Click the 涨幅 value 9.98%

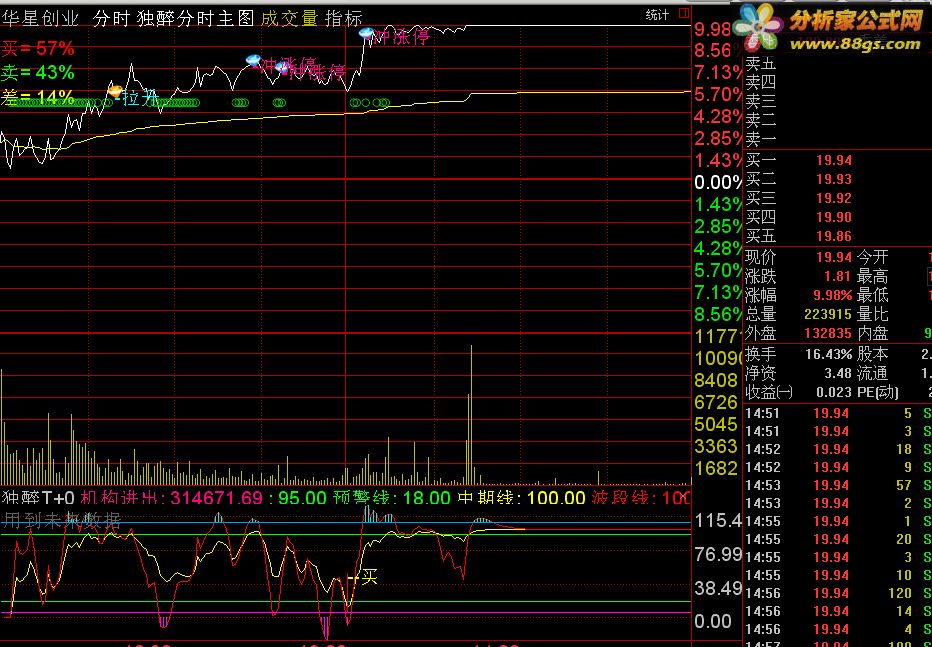pos(831,295)
